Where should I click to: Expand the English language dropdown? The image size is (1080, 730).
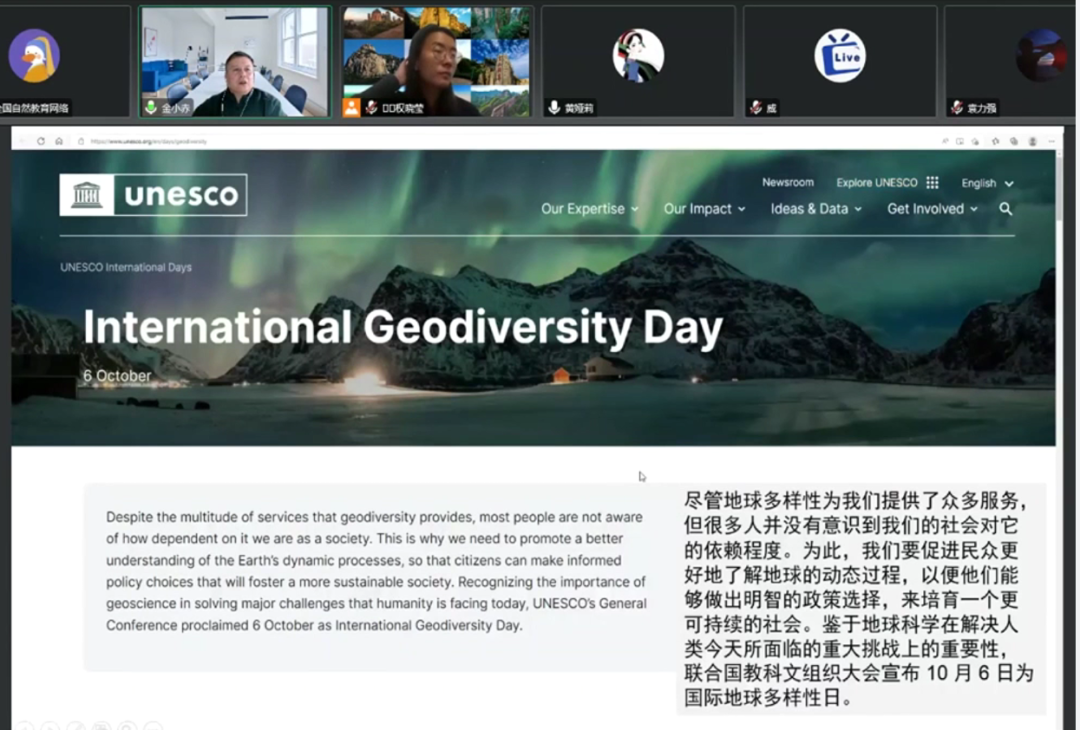(x=987, y=184)
